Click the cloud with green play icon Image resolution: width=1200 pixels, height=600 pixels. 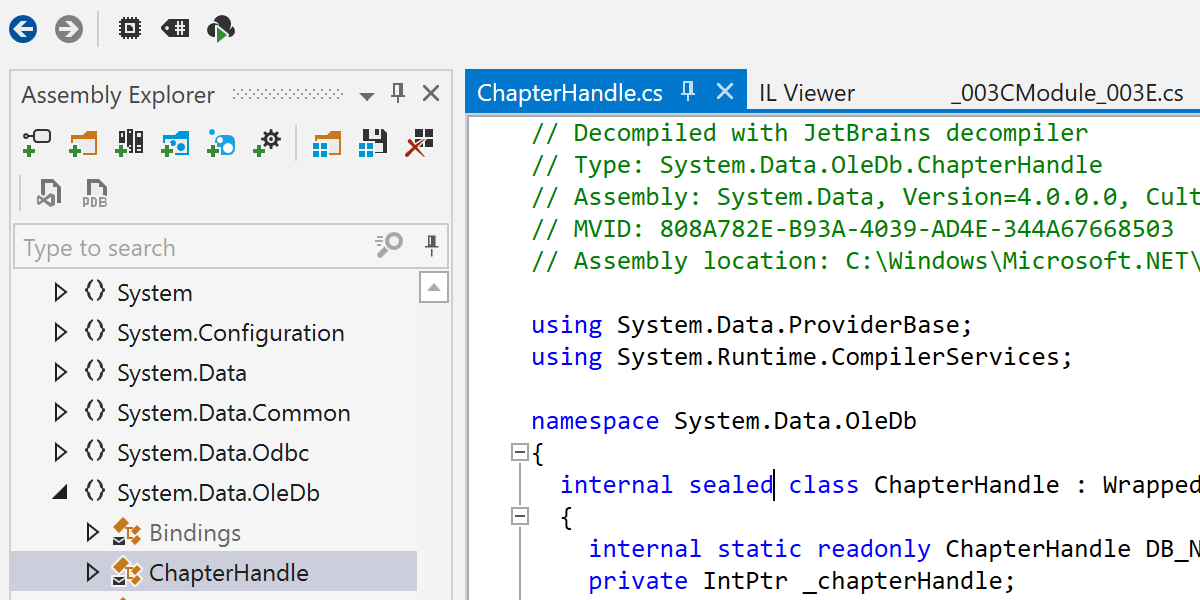(221, 30)
